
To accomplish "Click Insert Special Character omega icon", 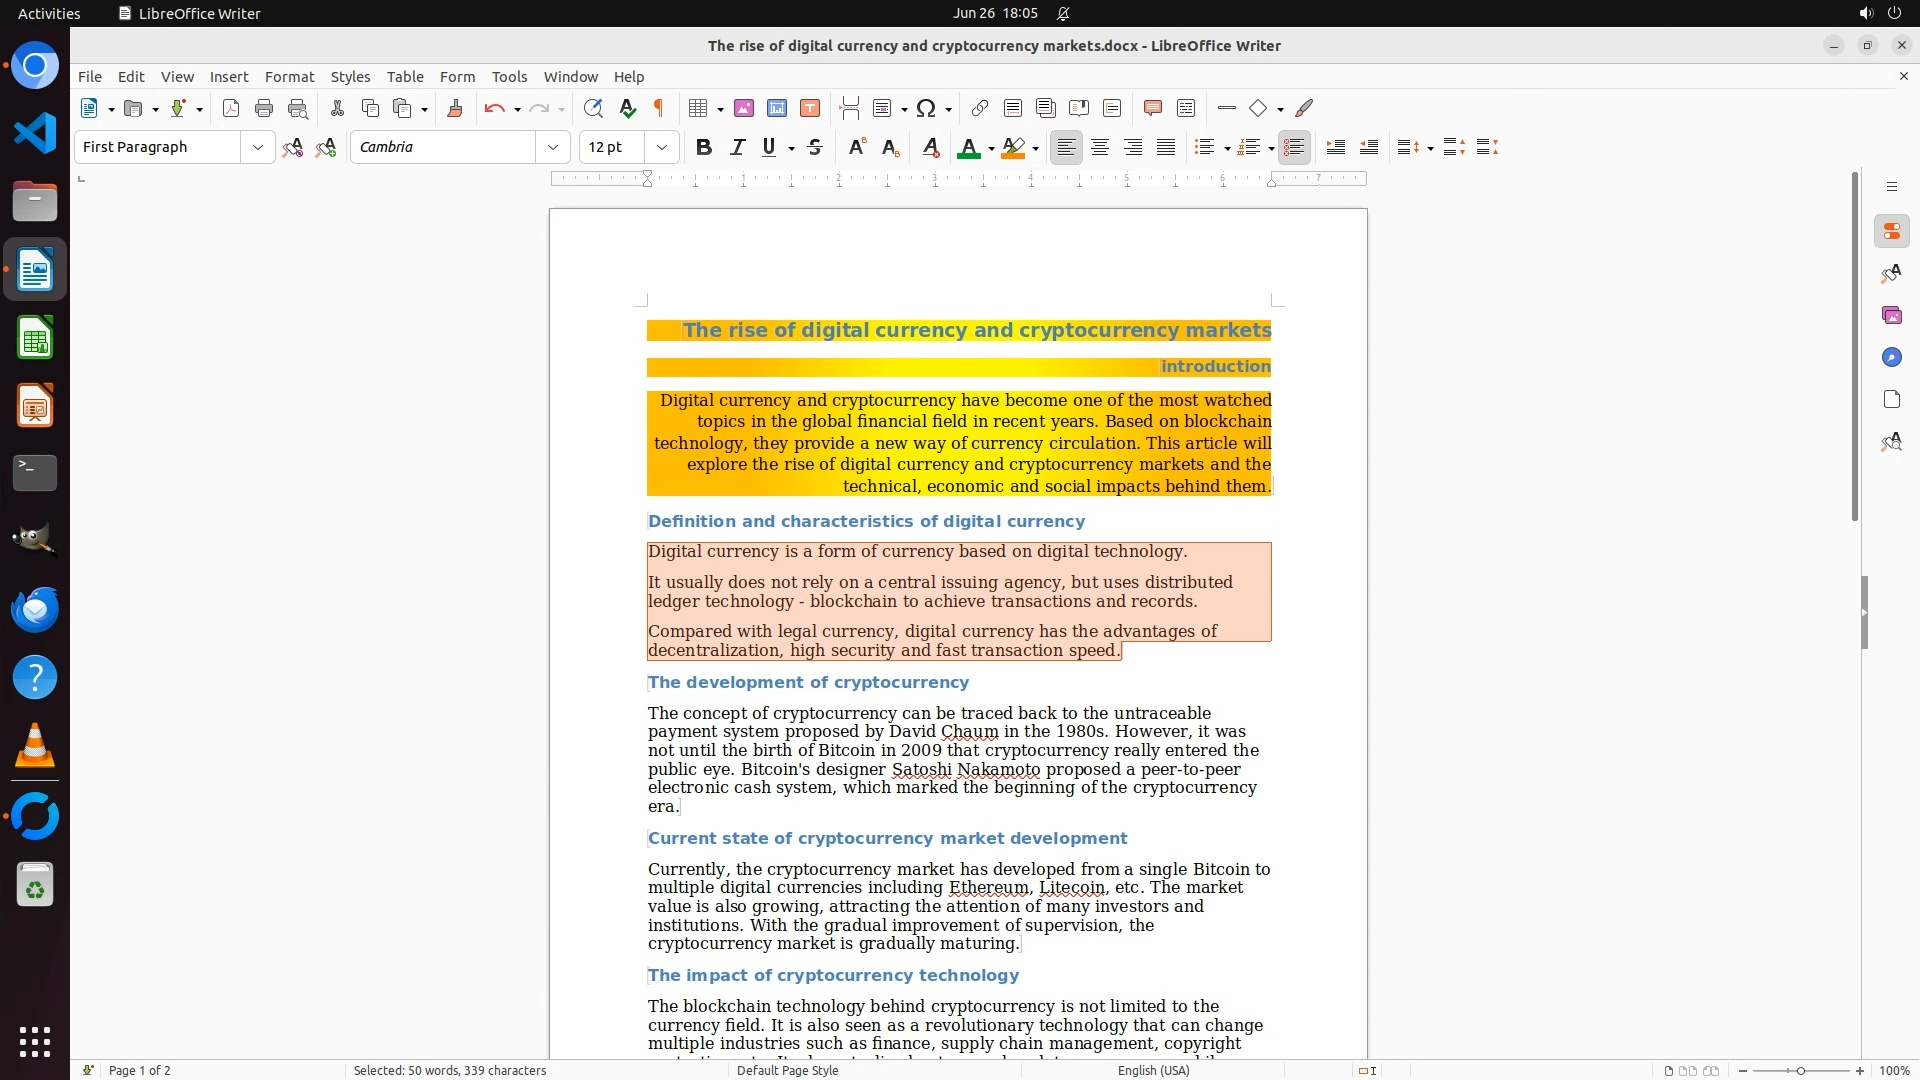I will click(926, 108).
